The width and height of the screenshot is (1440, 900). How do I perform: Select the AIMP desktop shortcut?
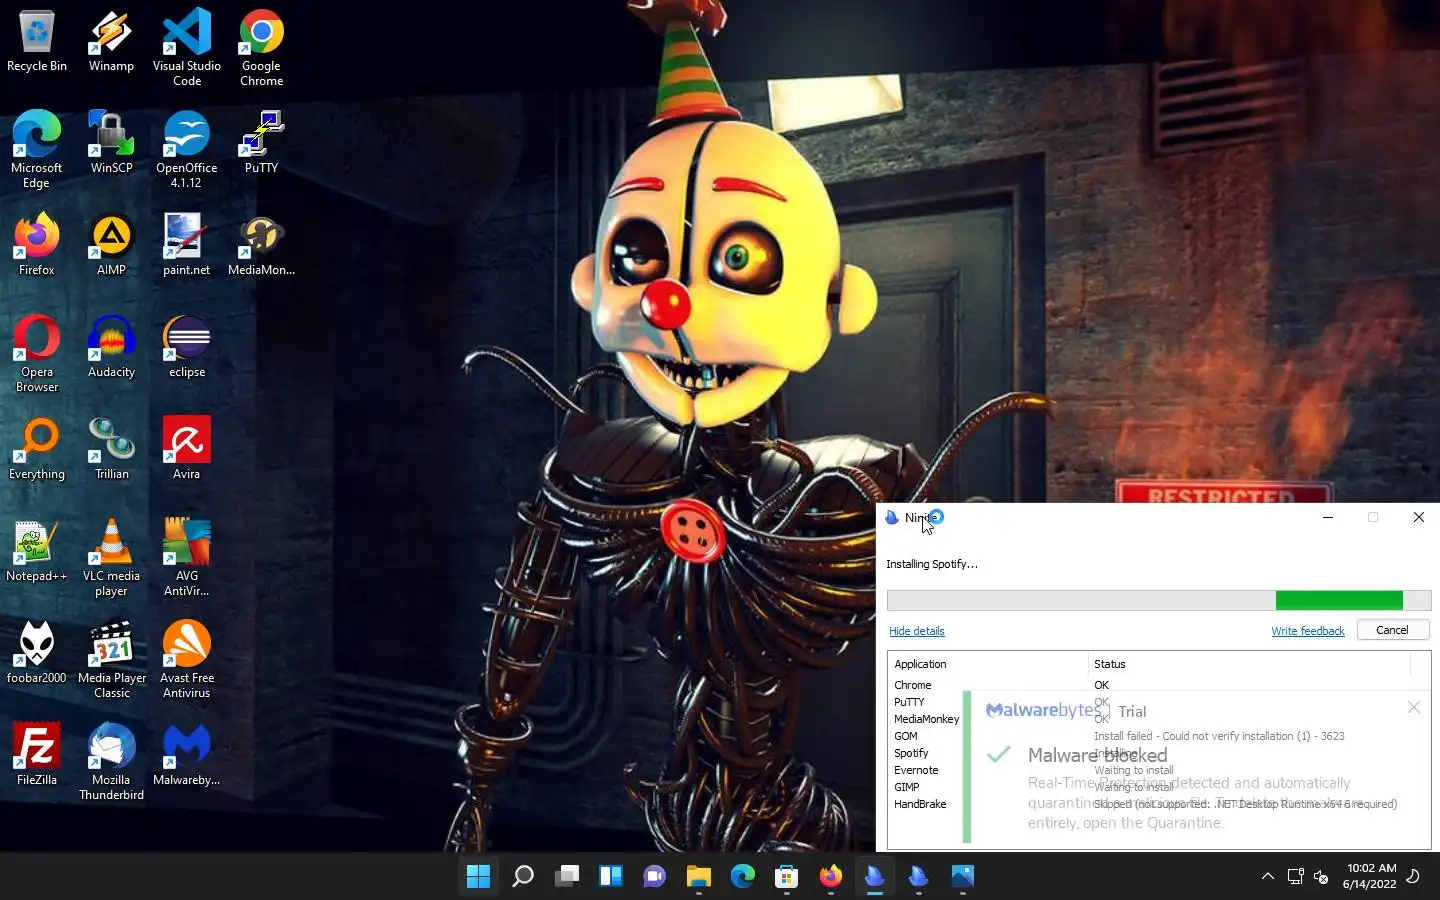coord(111,245)
